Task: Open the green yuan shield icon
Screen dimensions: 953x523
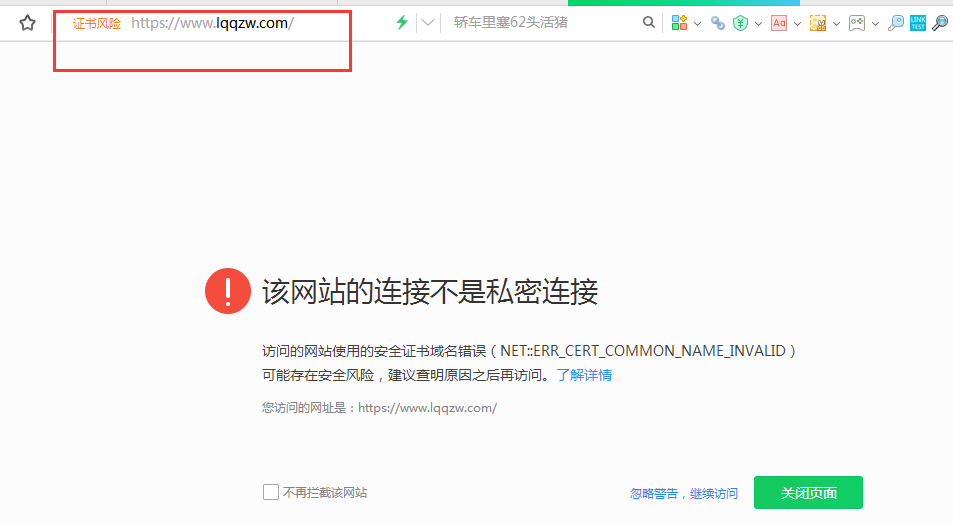Action: tap(740, 23)
